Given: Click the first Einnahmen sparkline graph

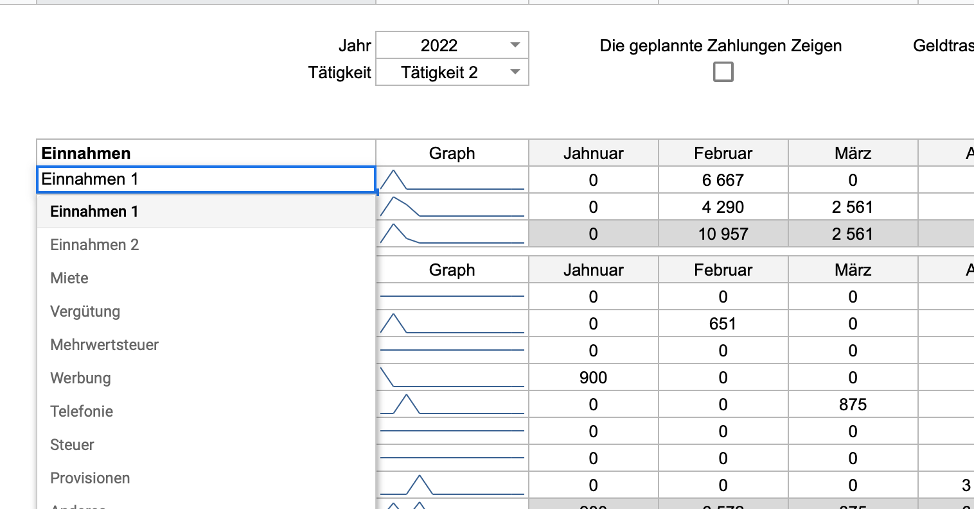Looking at the screenshot, I should coord(452,180).
